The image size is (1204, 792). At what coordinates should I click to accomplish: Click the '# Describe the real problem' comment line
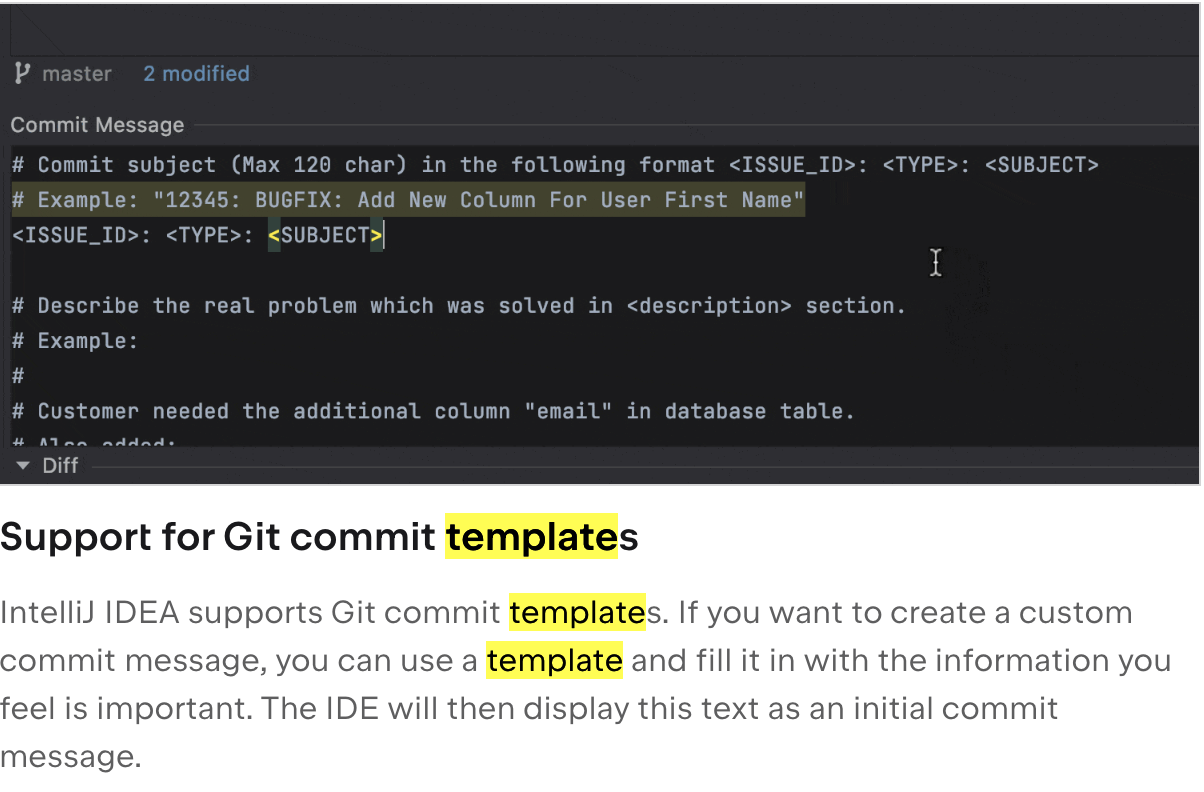(458, 306)
